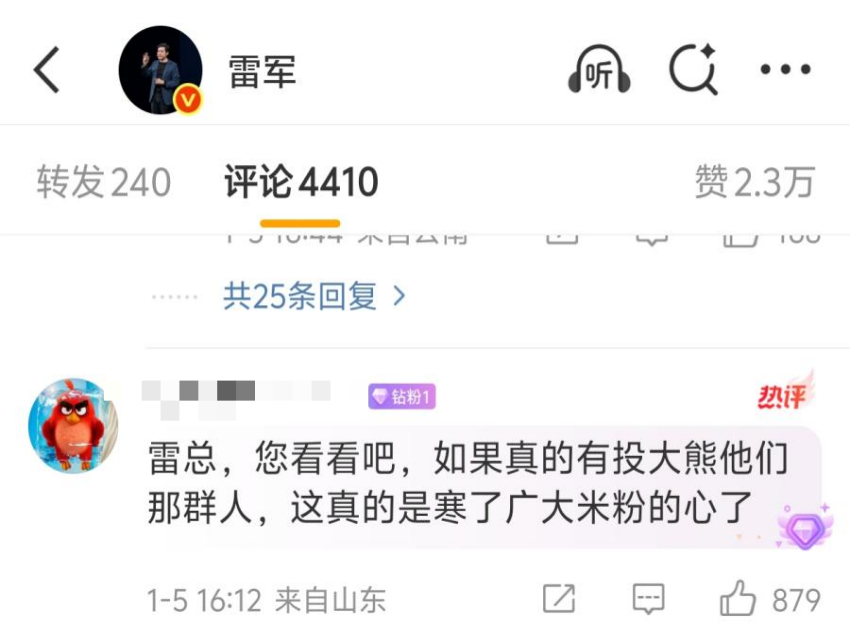Click the 雷军 username in the header
The image size is (851, 638).
[x=262, y=71]
